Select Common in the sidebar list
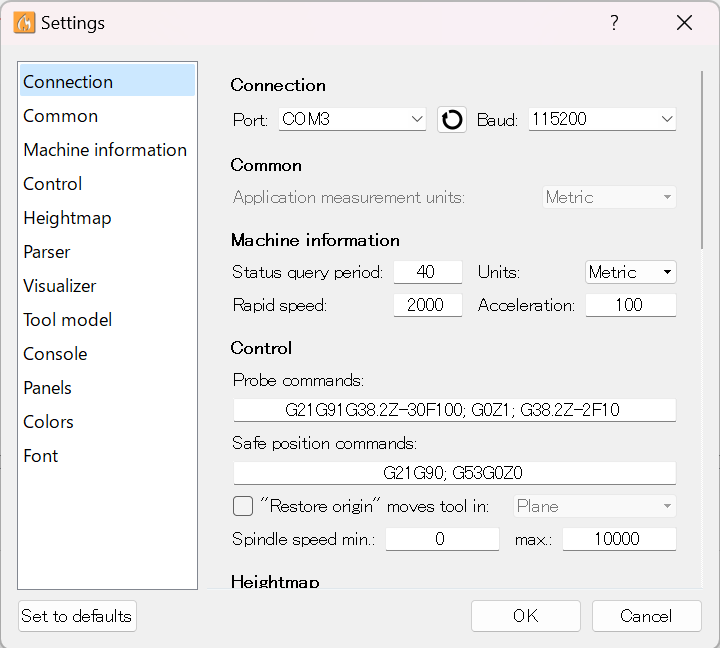Image resolution: width=720 pixels, height=648 pixels. (107, 116)
